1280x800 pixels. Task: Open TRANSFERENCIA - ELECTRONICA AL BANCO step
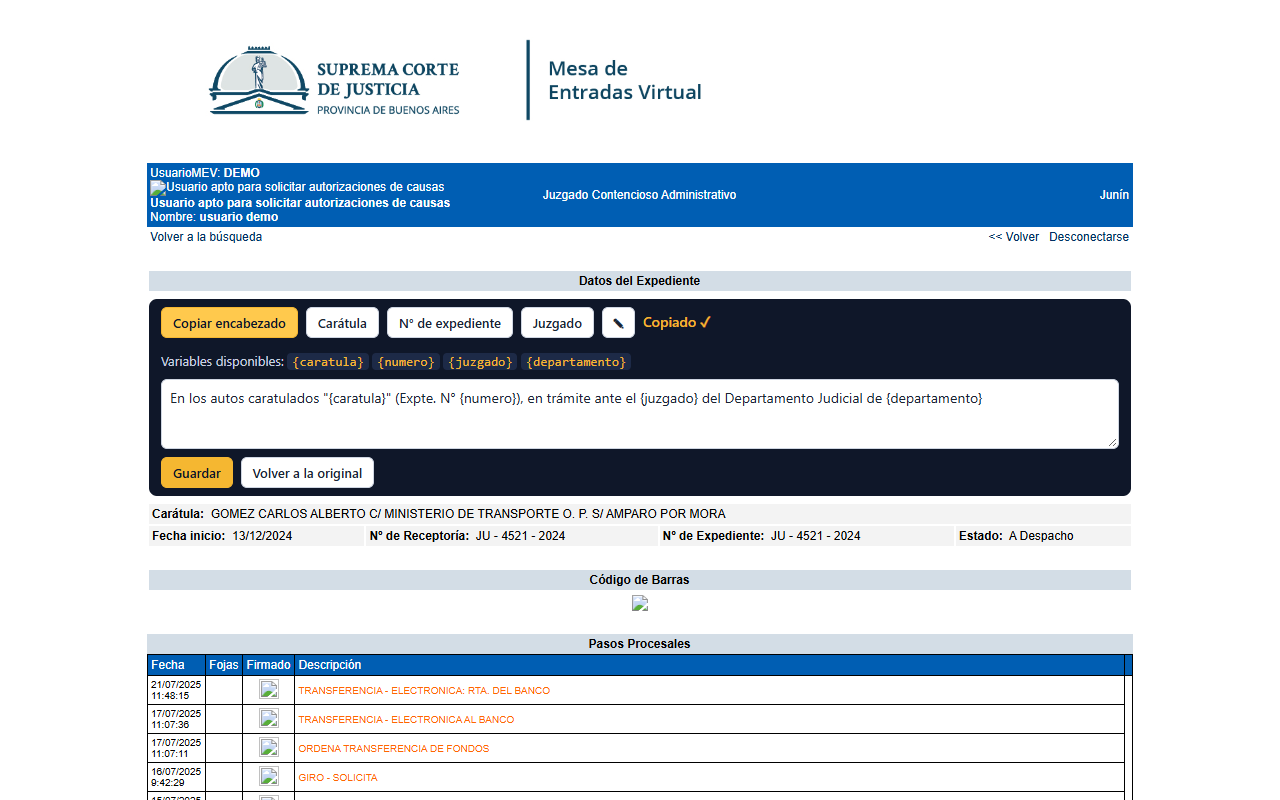406,720
